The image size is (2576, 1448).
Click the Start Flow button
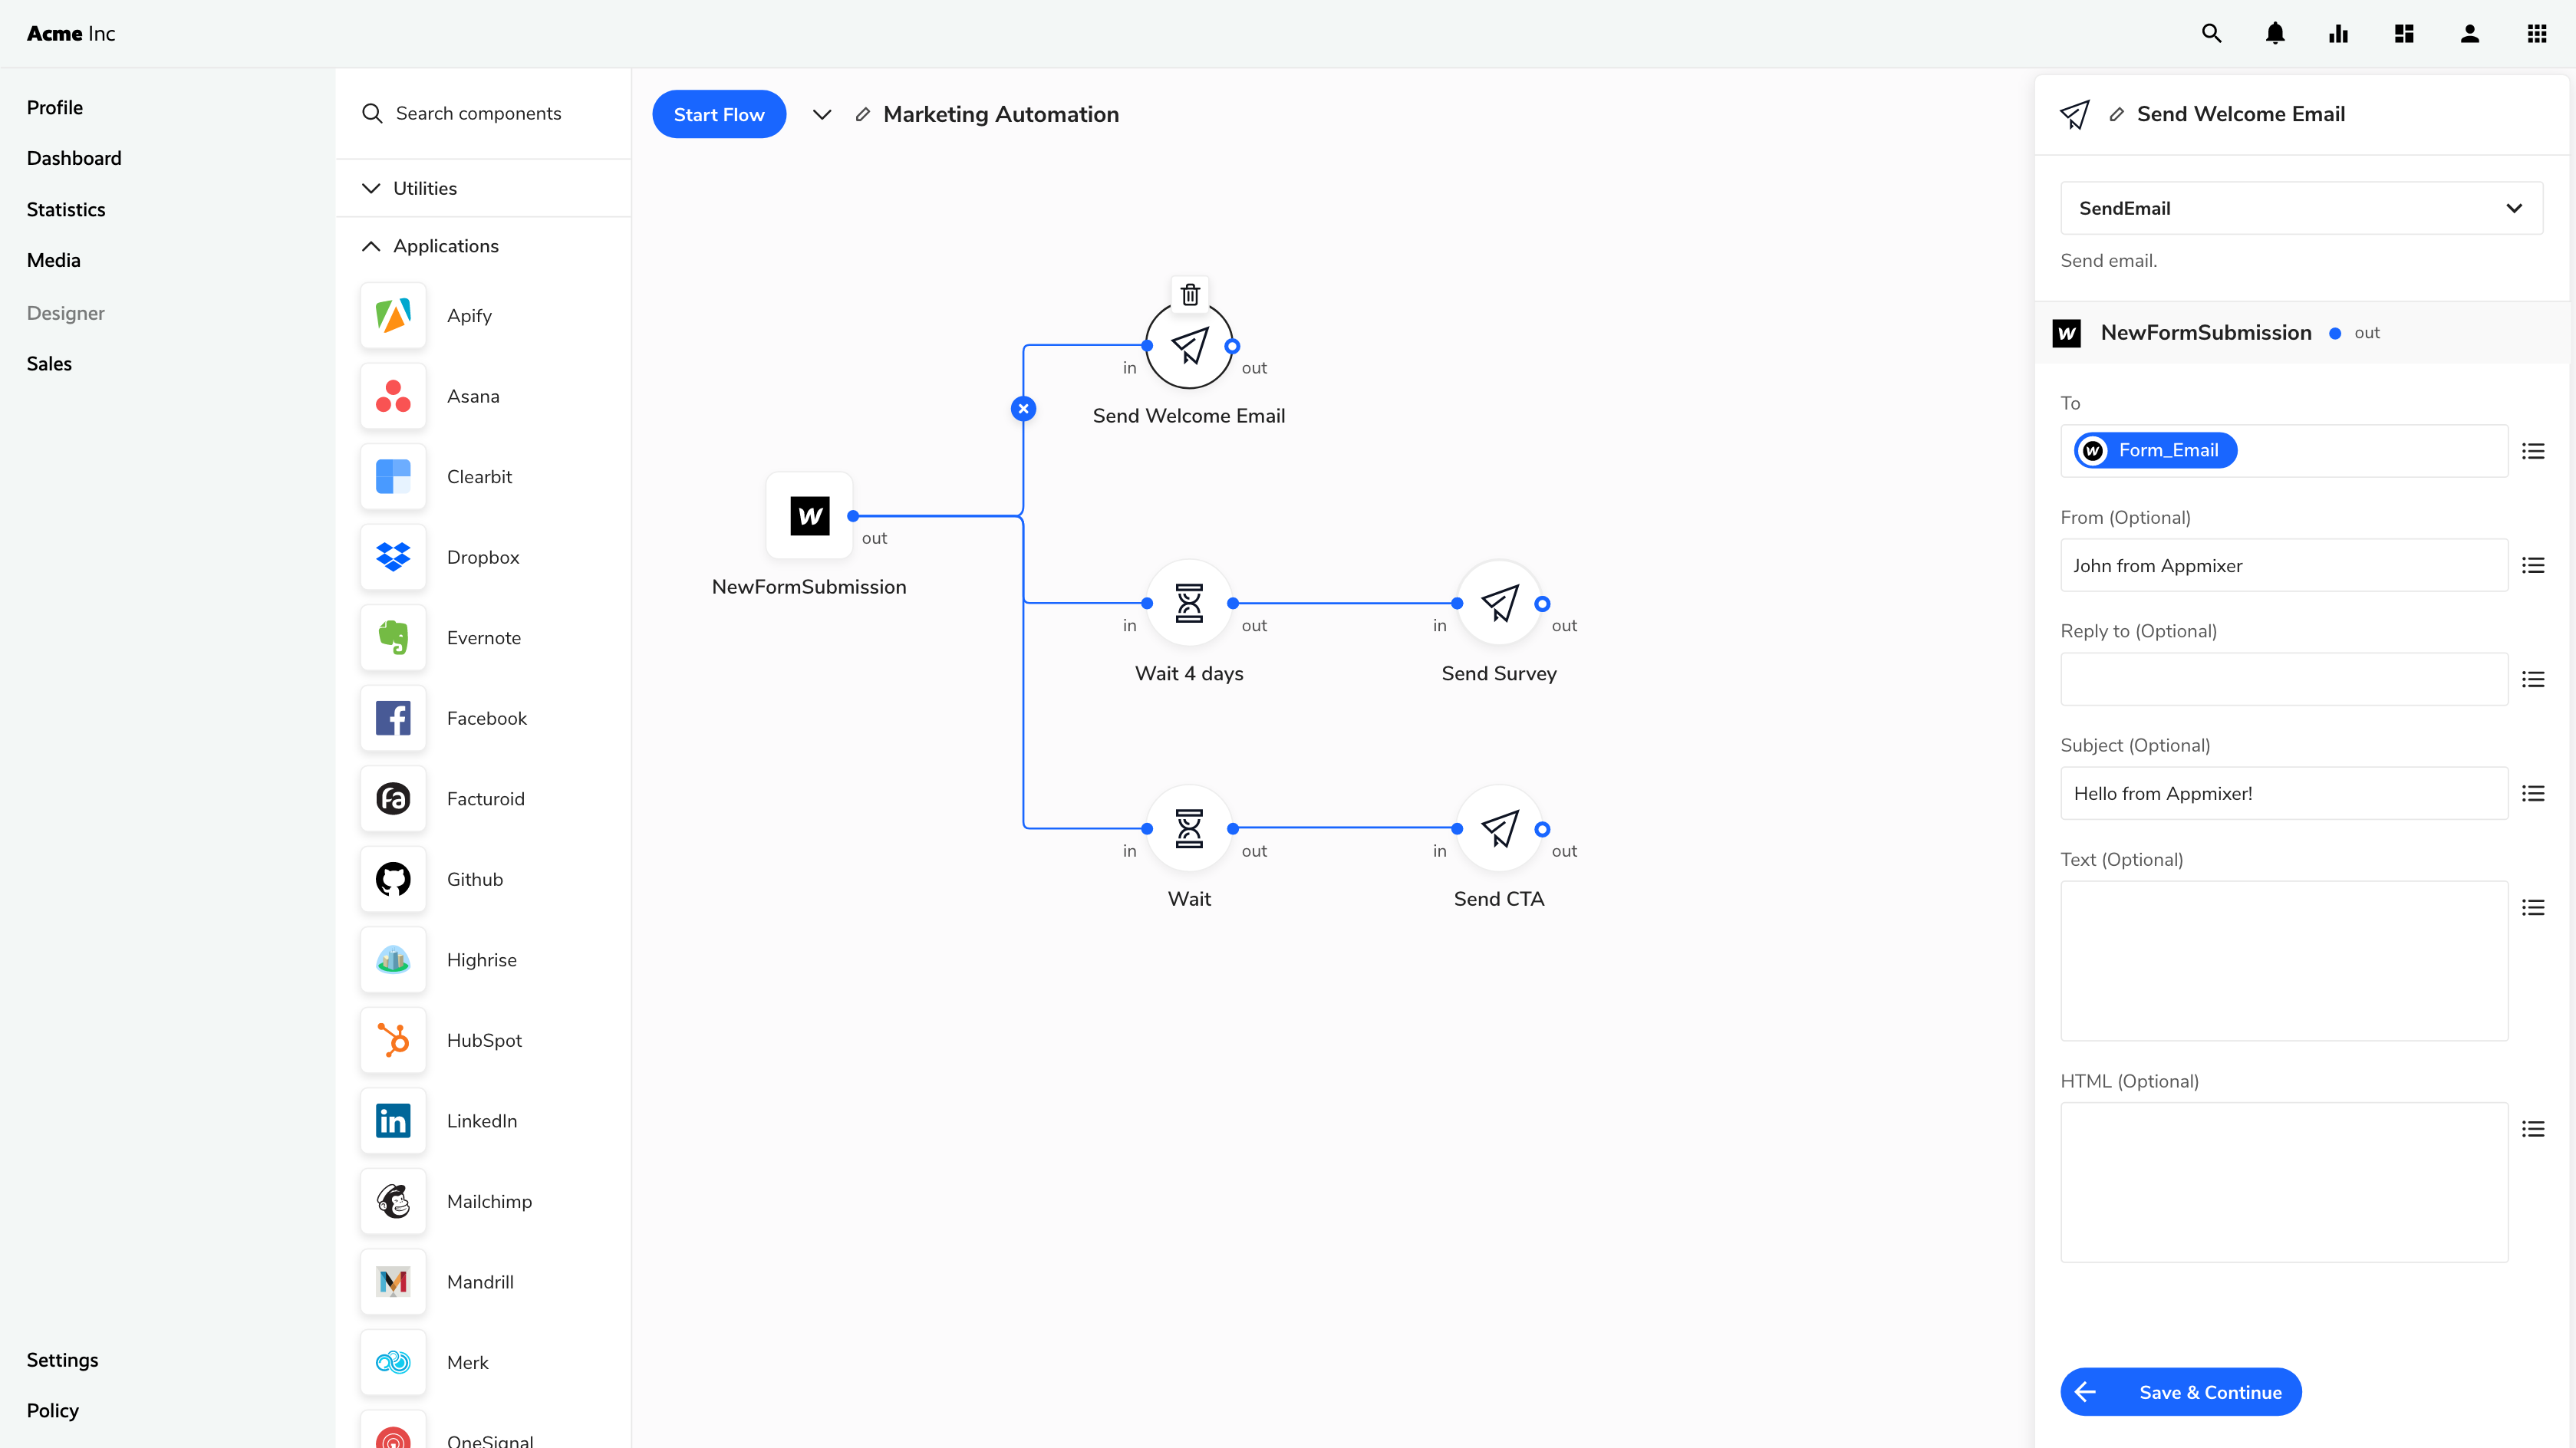click(x=719, y=114)
